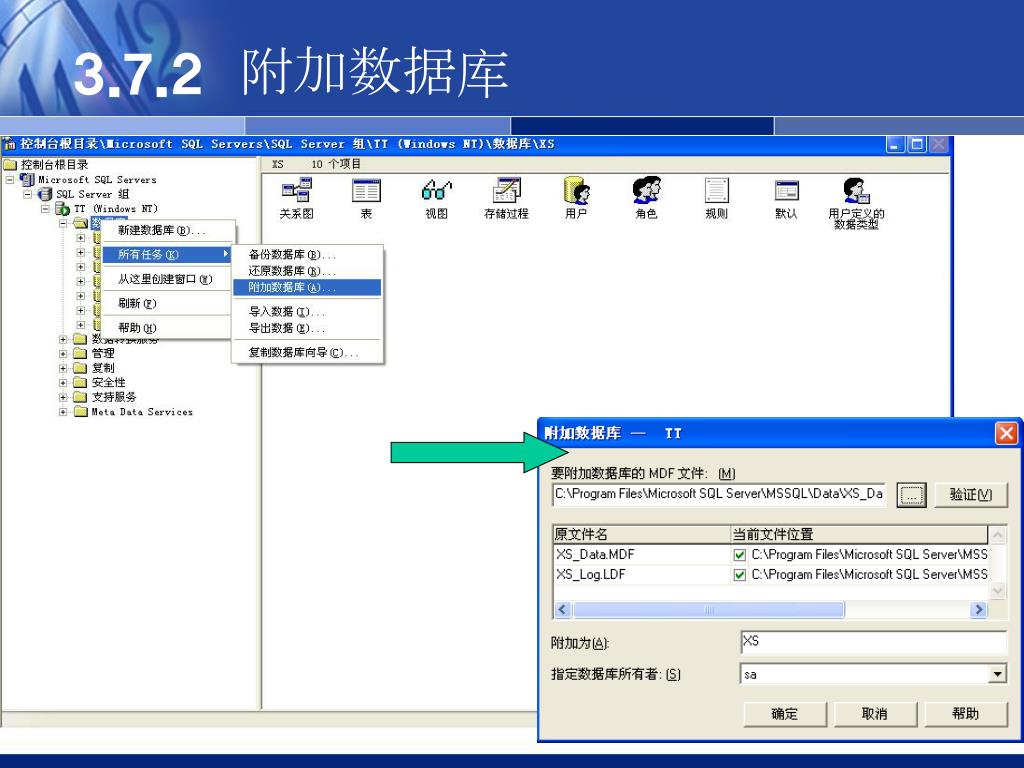Click the 验证(V) verify button
The image size is (1024, 768).
click(971, 495)
